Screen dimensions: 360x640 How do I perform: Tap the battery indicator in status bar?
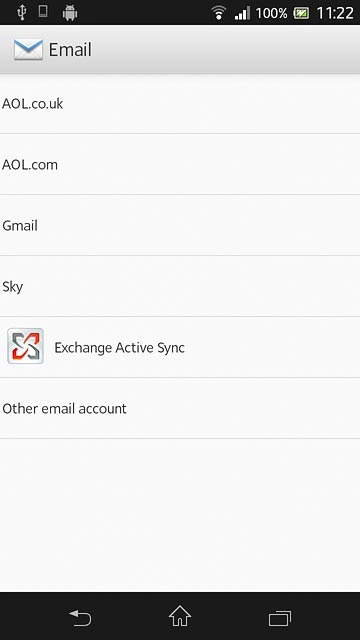click(301, 13)
